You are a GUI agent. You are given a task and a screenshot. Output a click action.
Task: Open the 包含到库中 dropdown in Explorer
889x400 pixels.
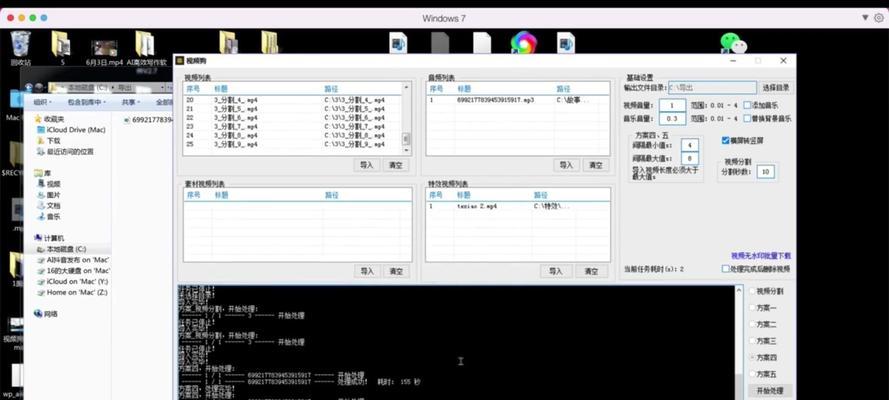[87, 103]
